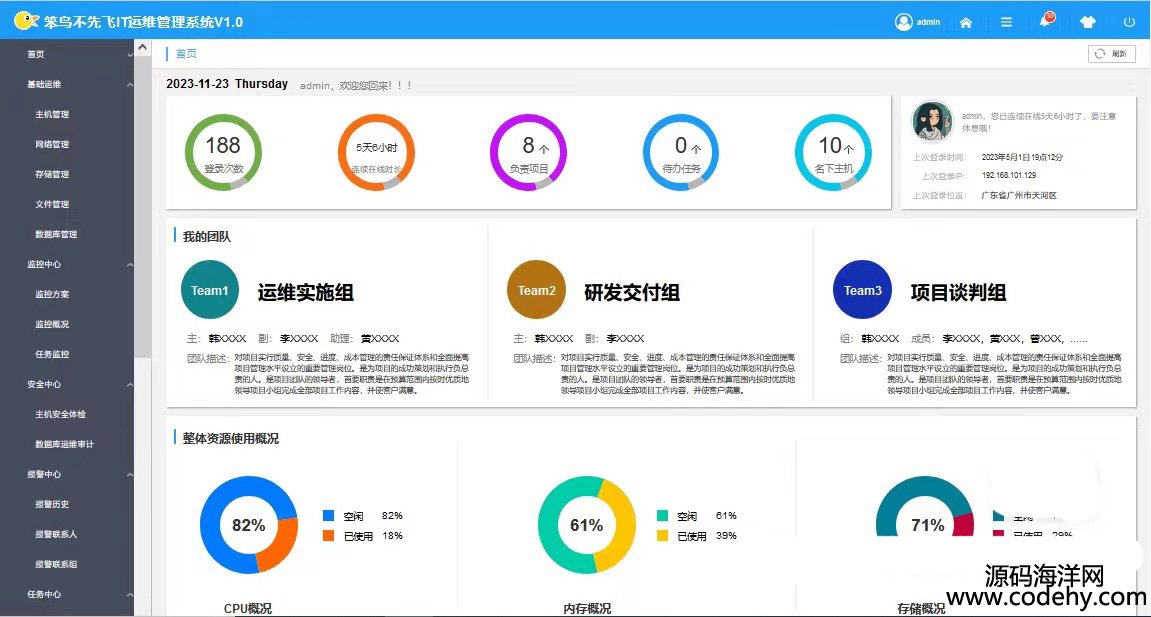The image size is (1151, 617).
Task: Open theme skin T-shirt icon
Action: pos(1088,22)
